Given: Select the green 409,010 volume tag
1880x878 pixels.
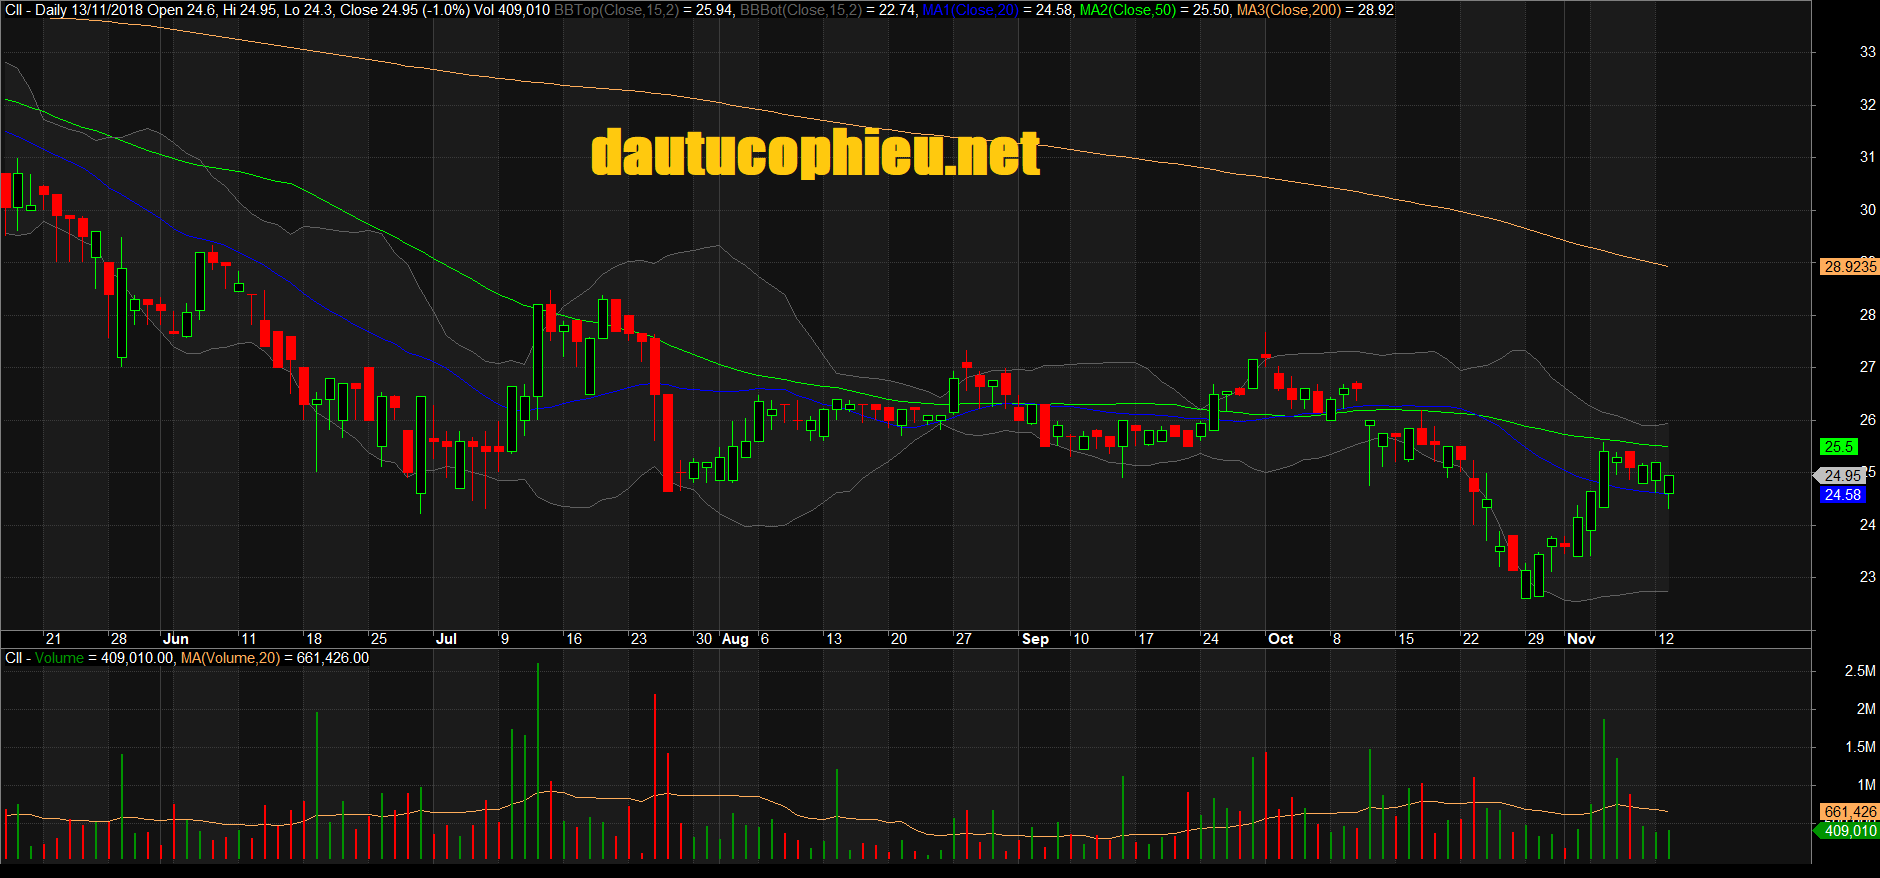Looking at the screenshot, I should [1849, 831].
